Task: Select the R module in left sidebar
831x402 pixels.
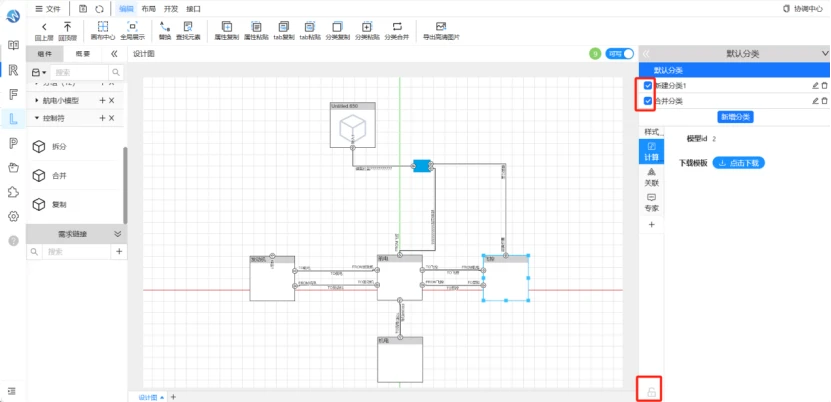Action: tap(14, 70)
